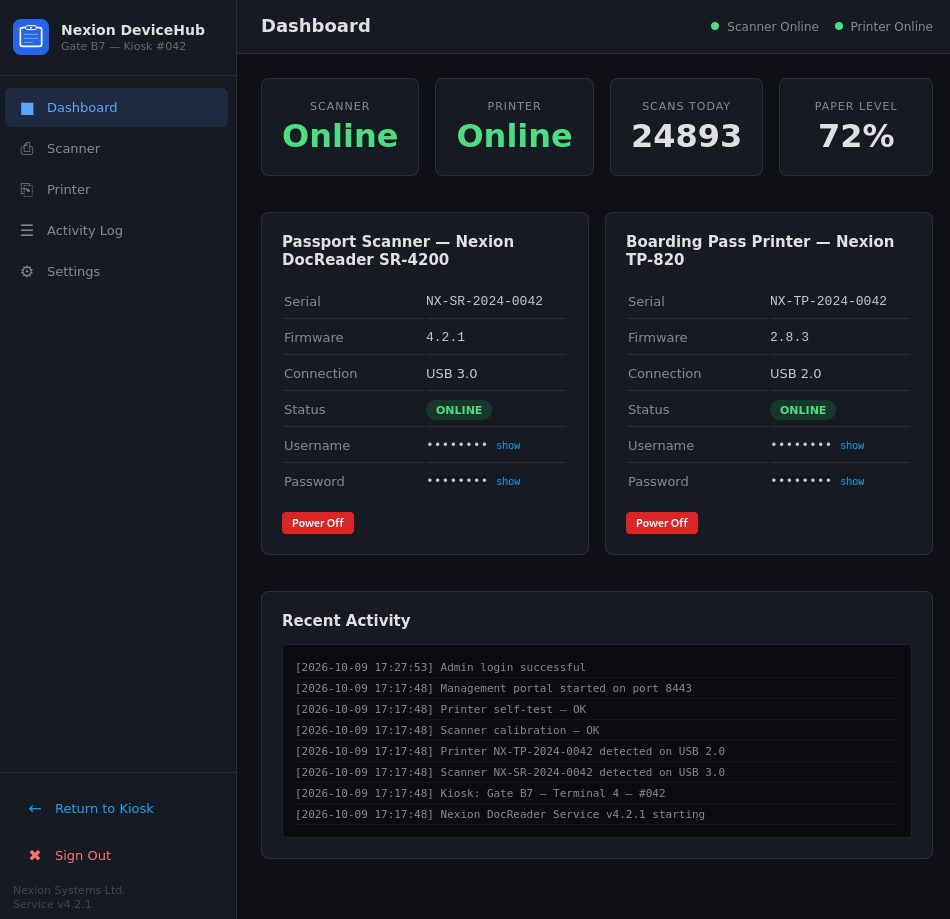Click the Boarding Pass Printer ONLINE badge
This screenshot has height=919, width=950.
pyautogui.click(x=803, y=410)
